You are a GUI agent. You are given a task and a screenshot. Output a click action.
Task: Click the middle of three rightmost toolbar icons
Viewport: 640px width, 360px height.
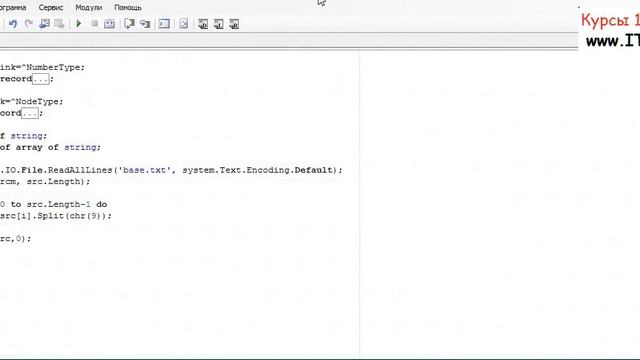click(218, 24)
